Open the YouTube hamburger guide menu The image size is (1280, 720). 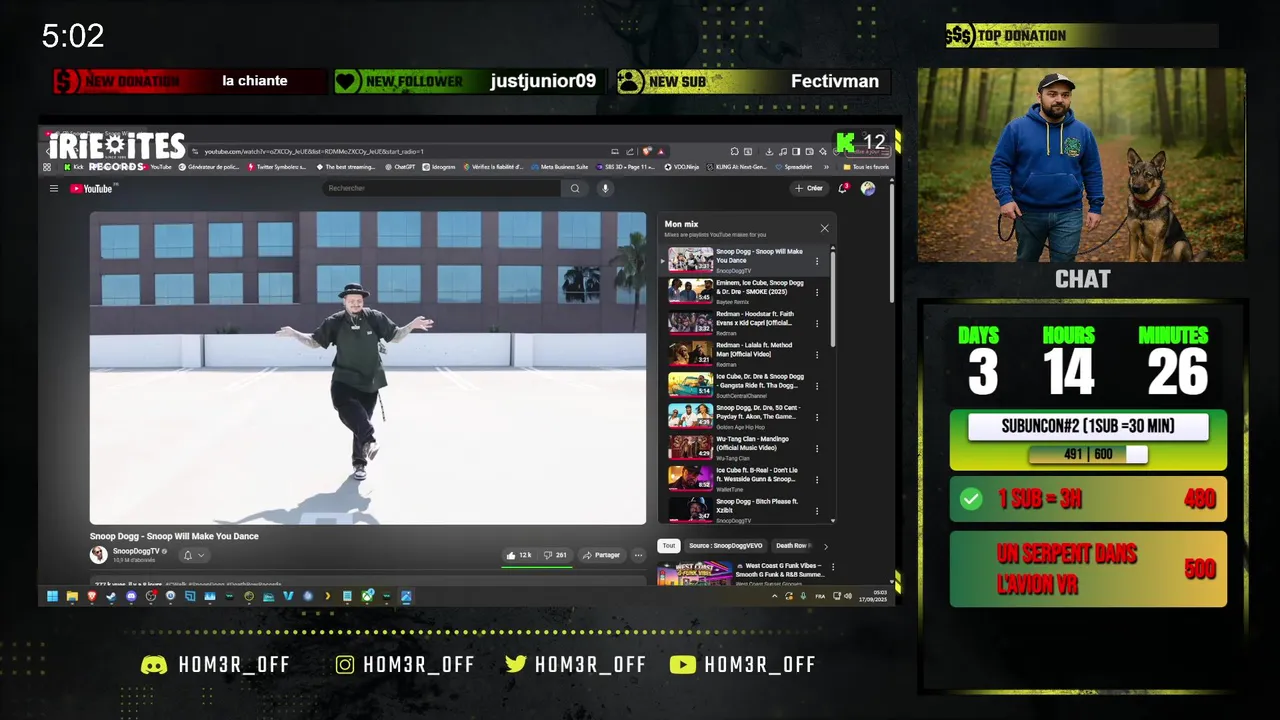pyautogui.click(x=54, y=188)
